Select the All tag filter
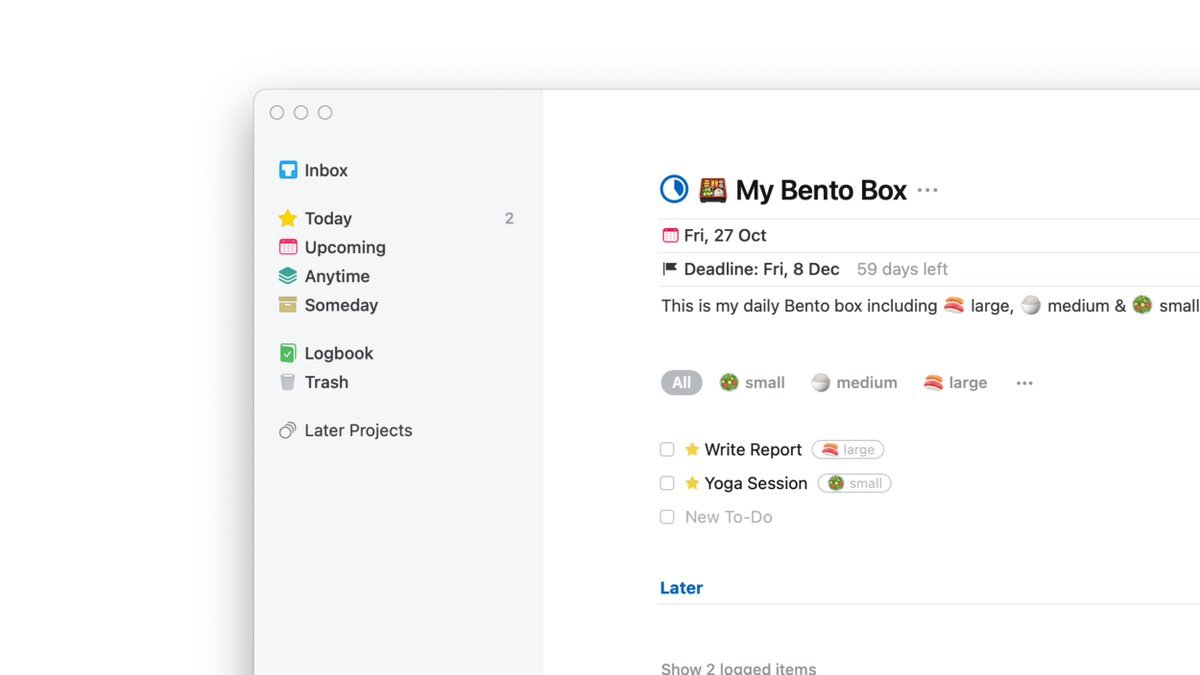The height and width of the screenshot is (675, 1200). pos(681,383)
